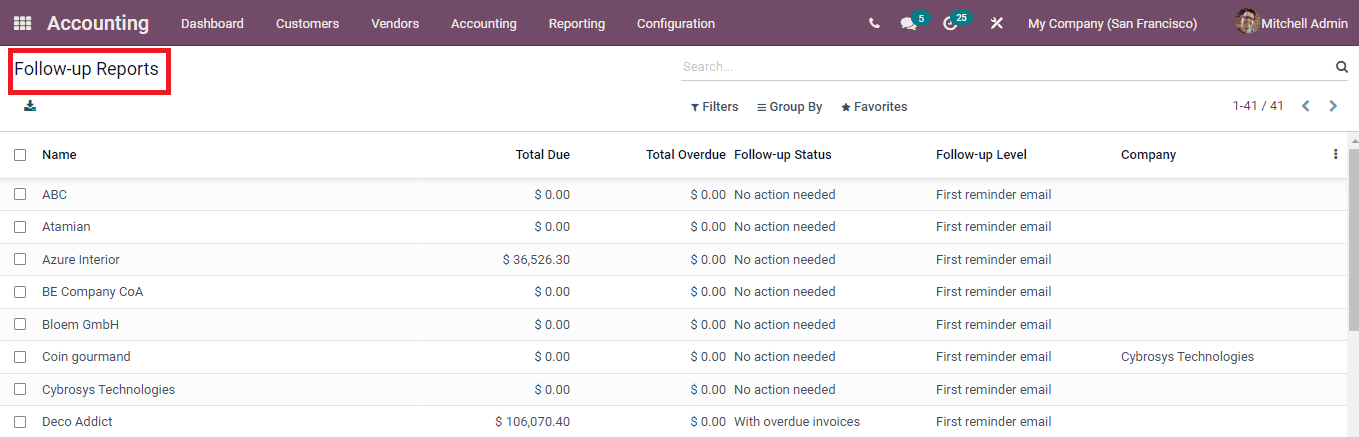Check the Deco Addict row checkbox

[20, 422]
